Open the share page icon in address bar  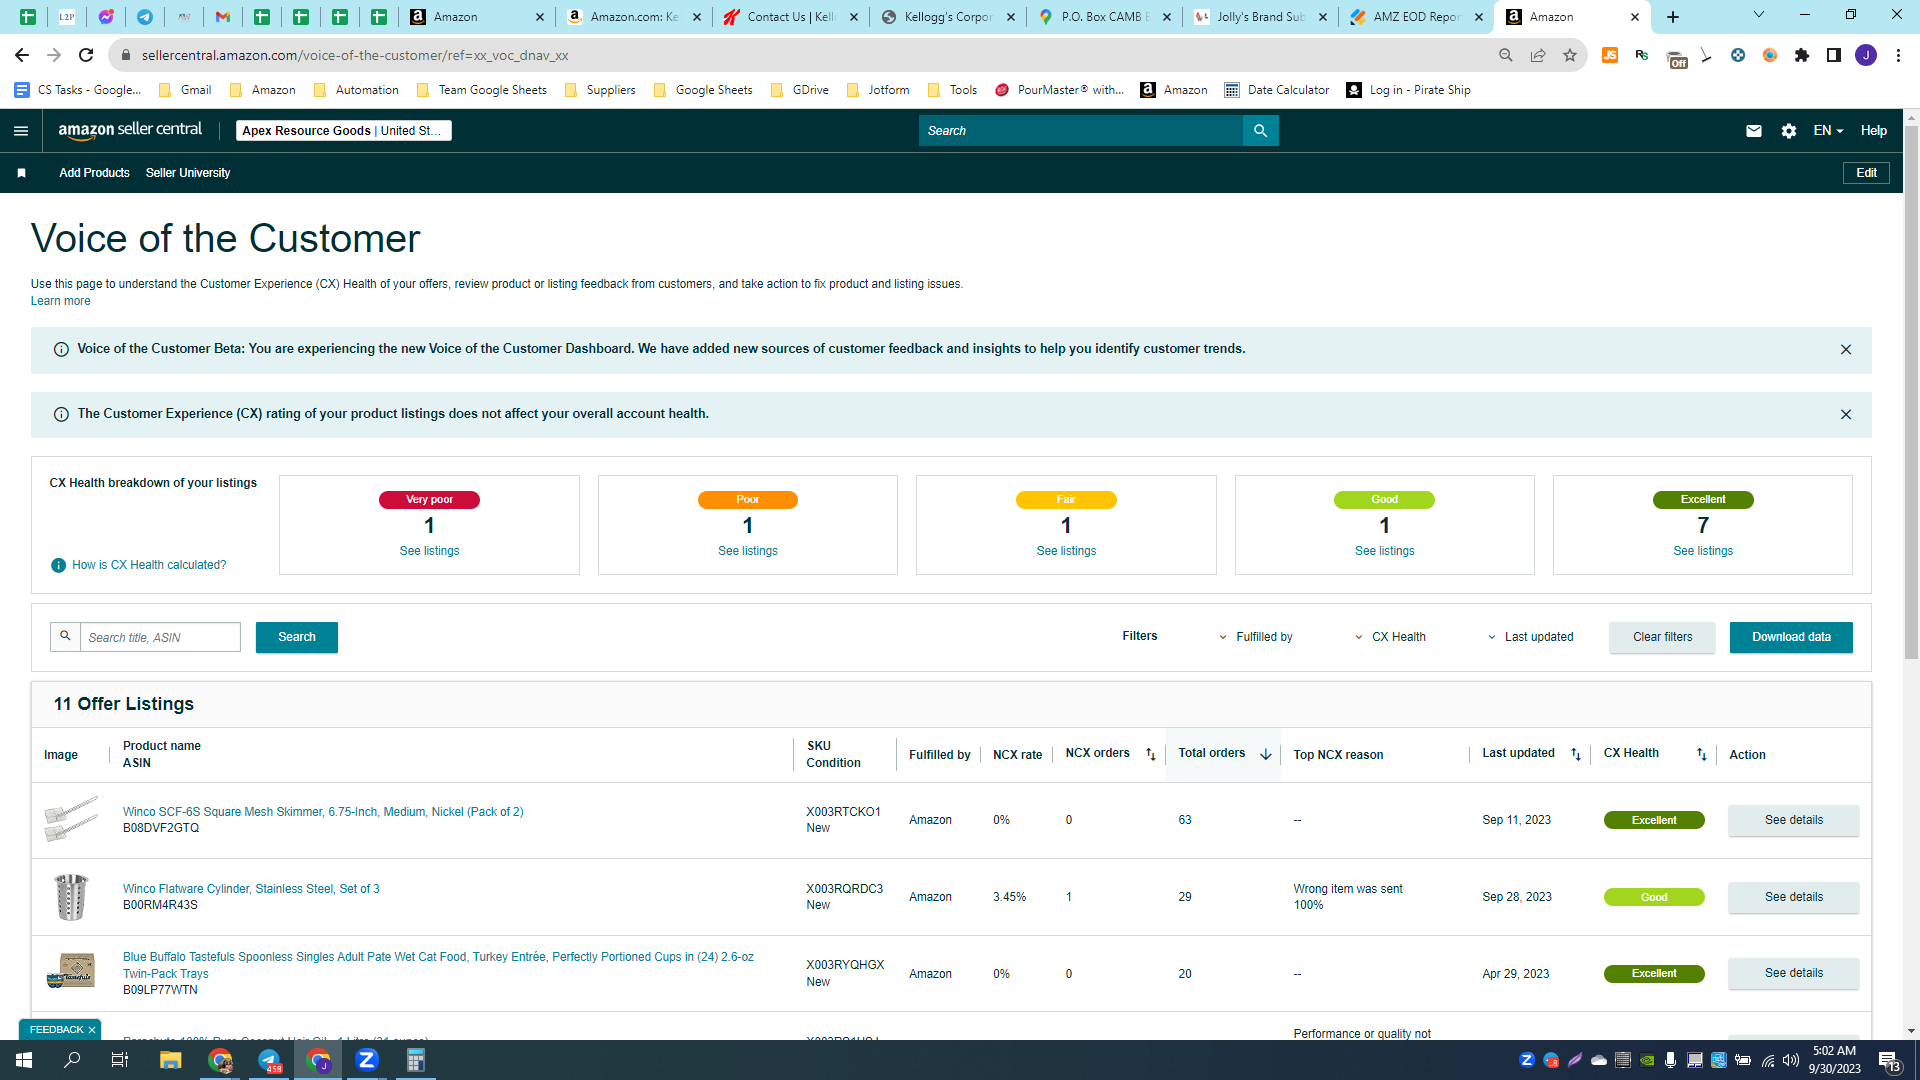coord(1538,56)
